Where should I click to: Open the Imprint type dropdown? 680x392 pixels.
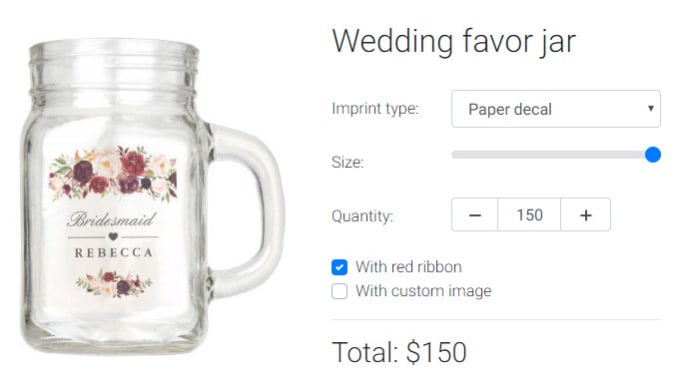point(556,109)
